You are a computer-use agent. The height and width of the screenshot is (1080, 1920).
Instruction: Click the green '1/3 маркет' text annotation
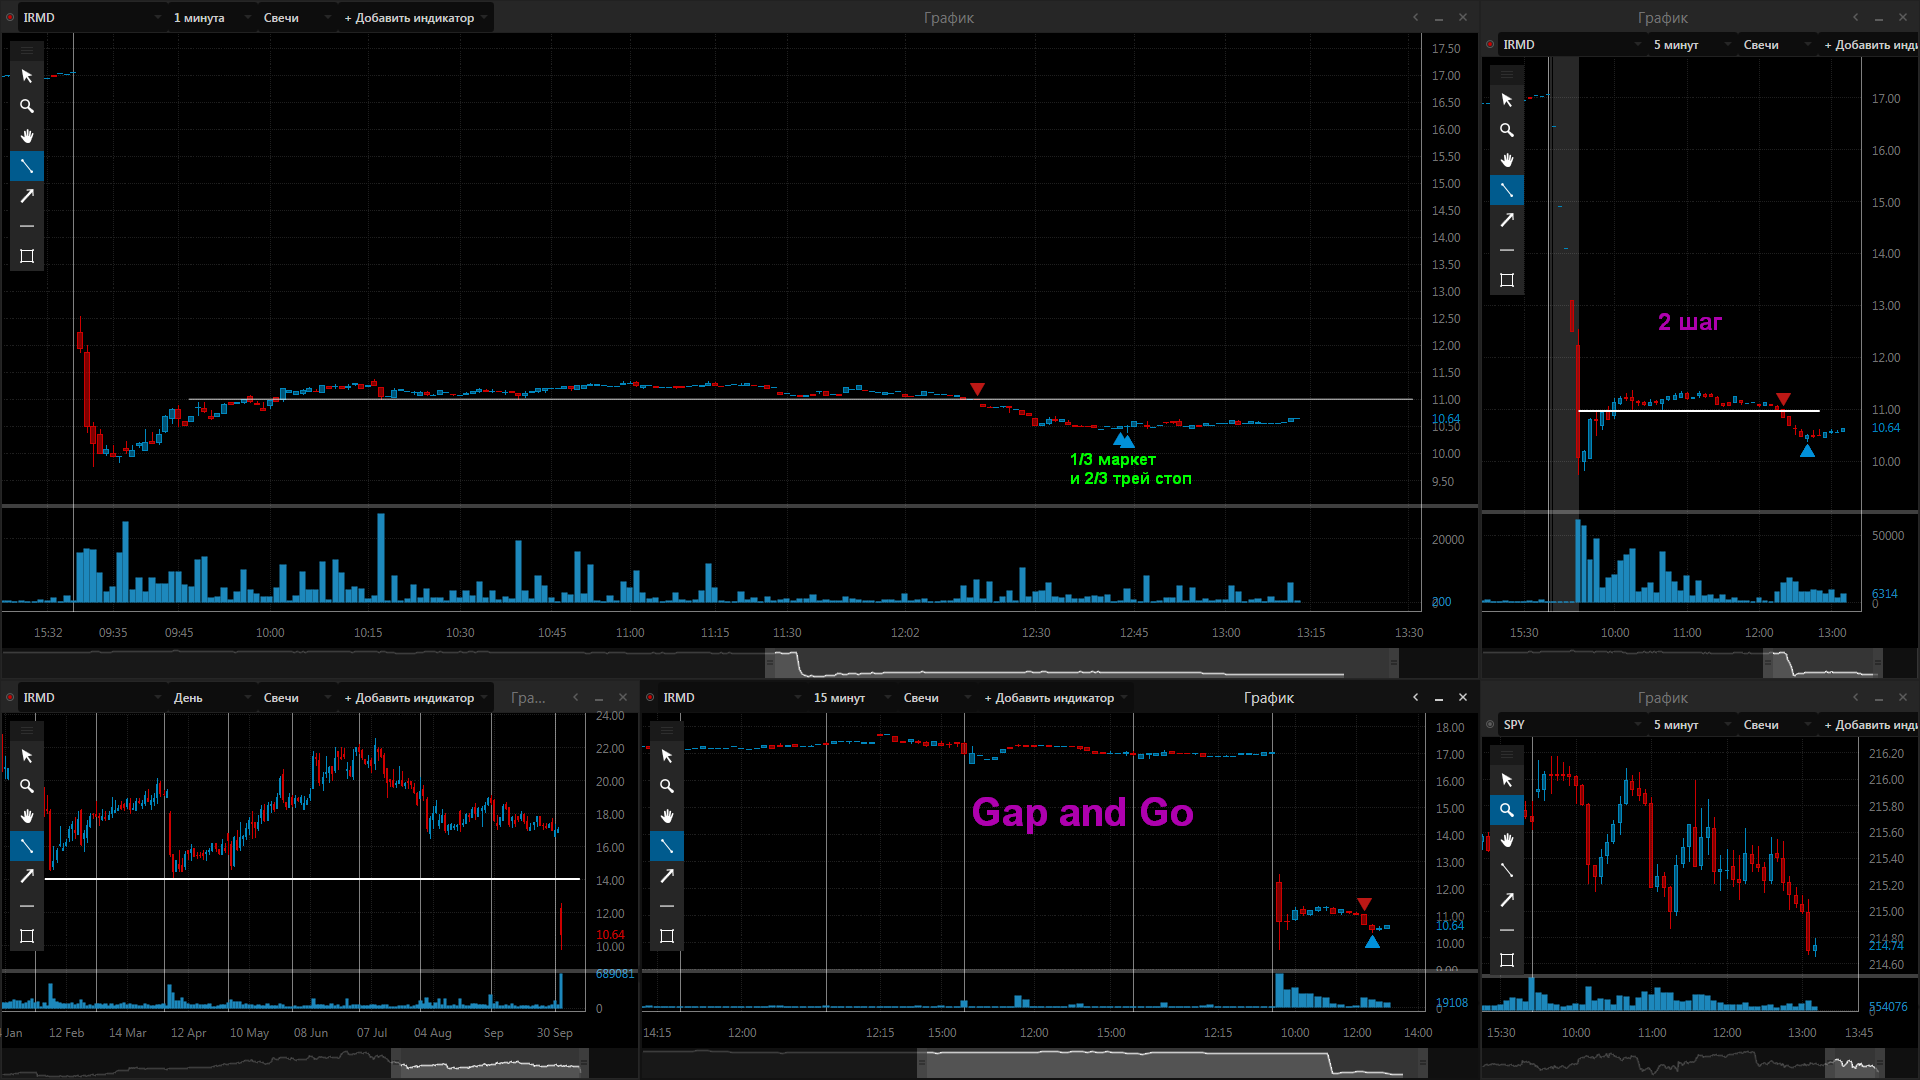pos(1113,459)
